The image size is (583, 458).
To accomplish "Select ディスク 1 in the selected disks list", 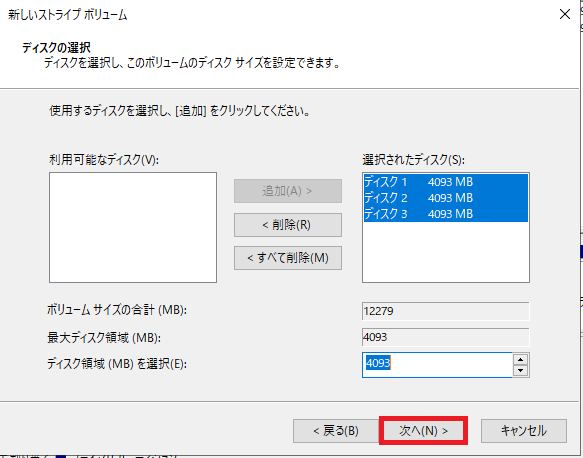I will (446, 182).
